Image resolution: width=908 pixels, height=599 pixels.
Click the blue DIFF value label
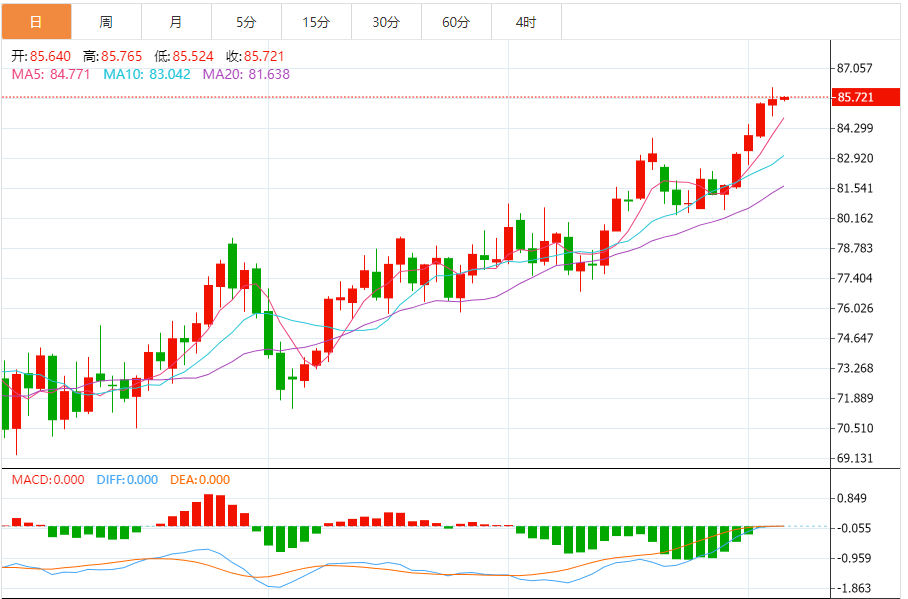[127, 480]
